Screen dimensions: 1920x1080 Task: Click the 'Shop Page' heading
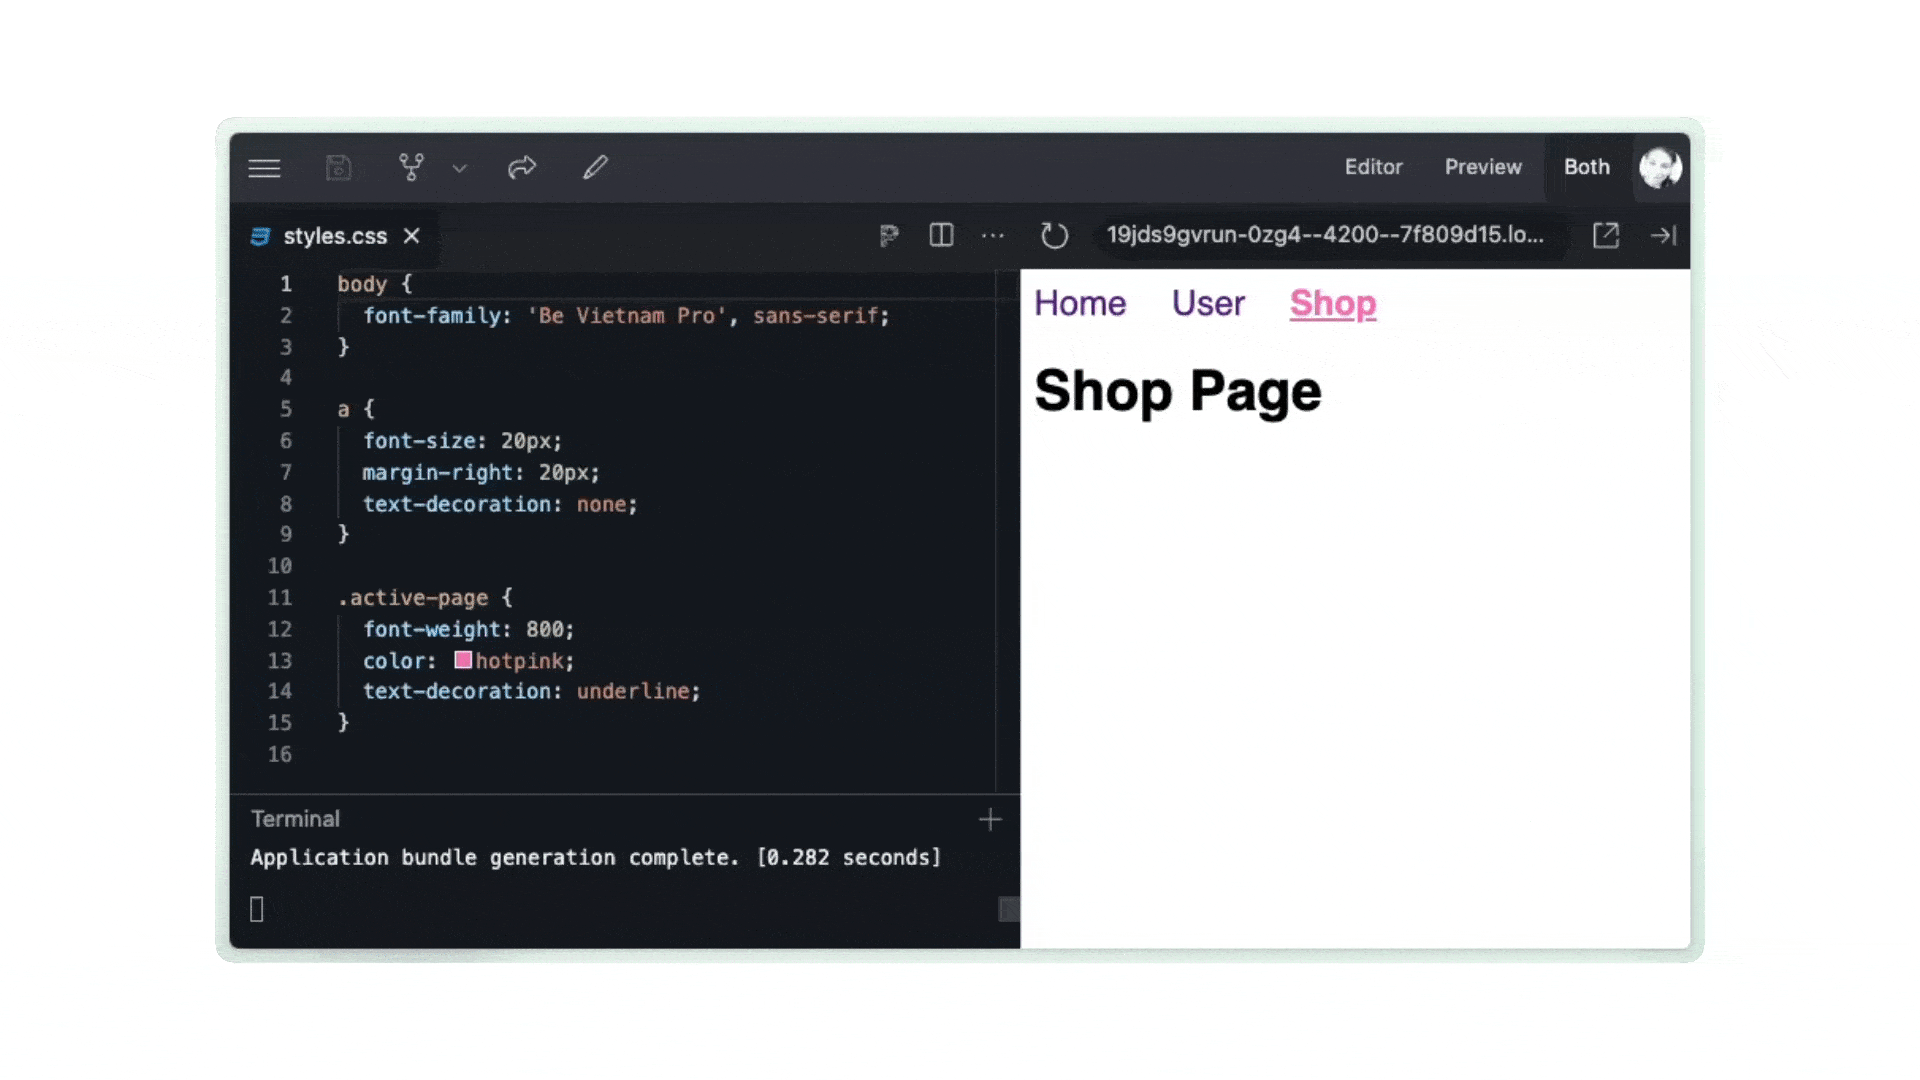[1178, 391]
